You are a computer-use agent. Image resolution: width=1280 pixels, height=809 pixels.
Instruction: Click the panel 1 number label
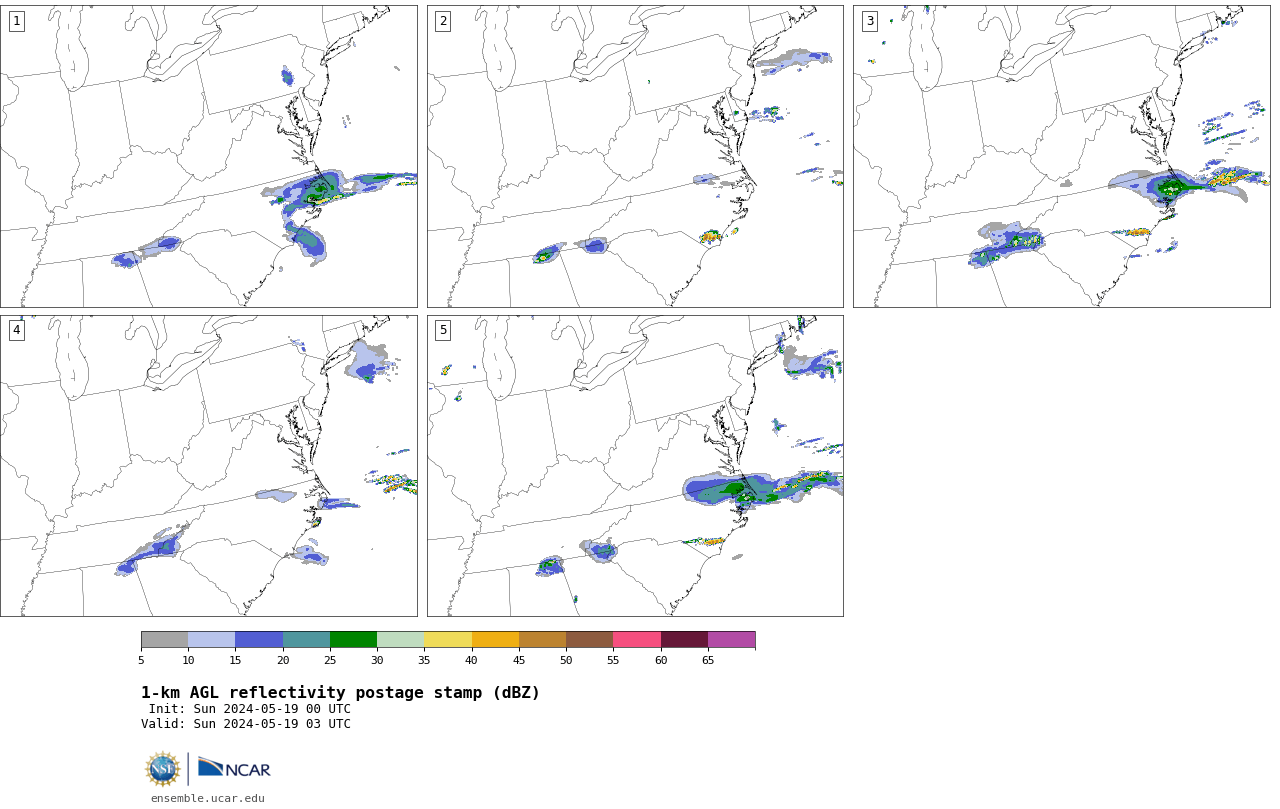16,21
